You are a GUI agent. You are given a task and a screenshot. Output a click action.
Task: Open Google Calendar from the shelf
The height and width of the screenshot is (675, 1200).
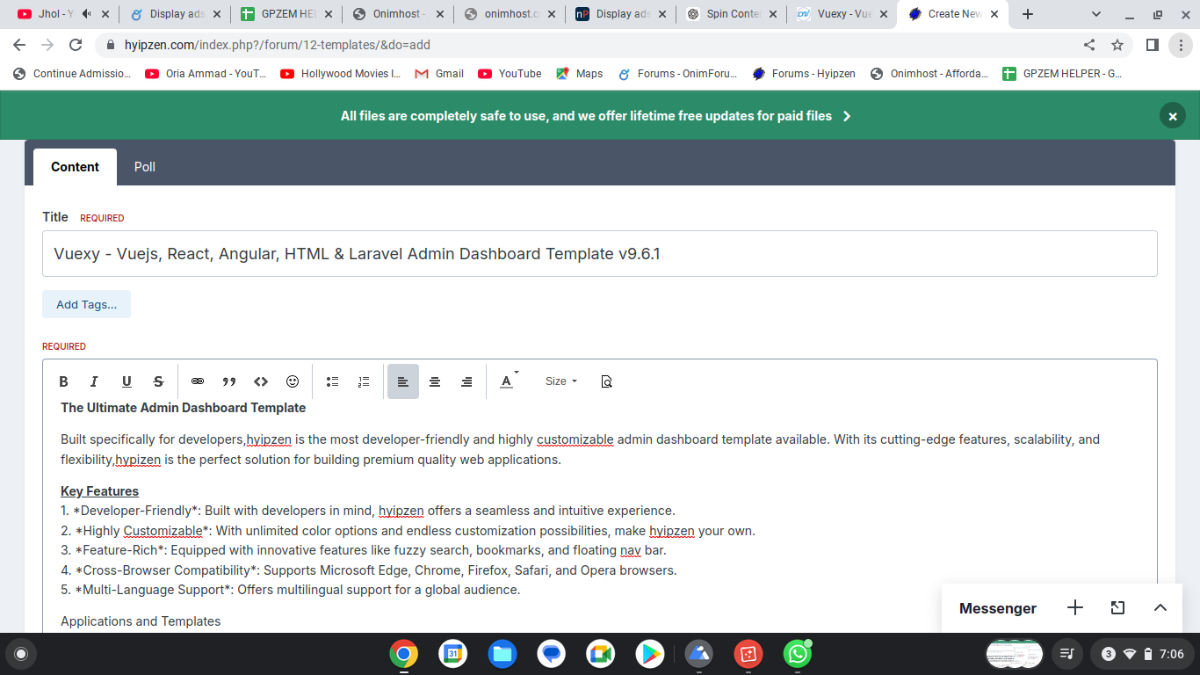(452, 654)
